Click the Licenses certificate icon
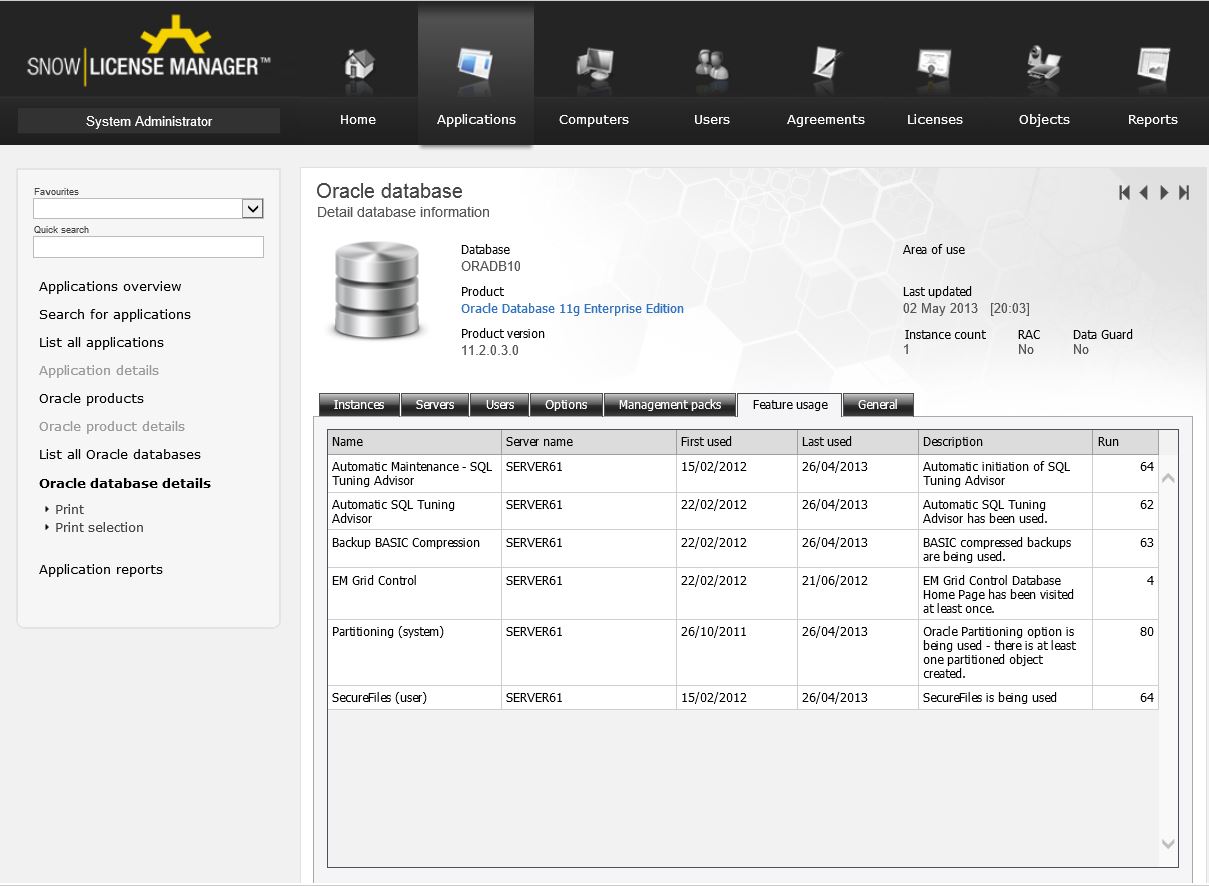 934,65
